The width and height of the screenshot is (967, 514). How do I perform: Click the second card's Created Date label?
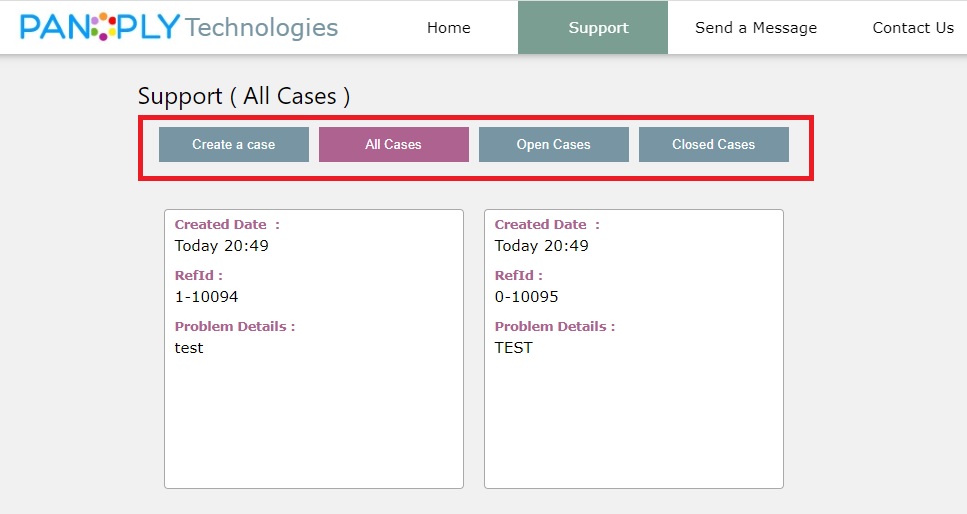tap(547, 225)
